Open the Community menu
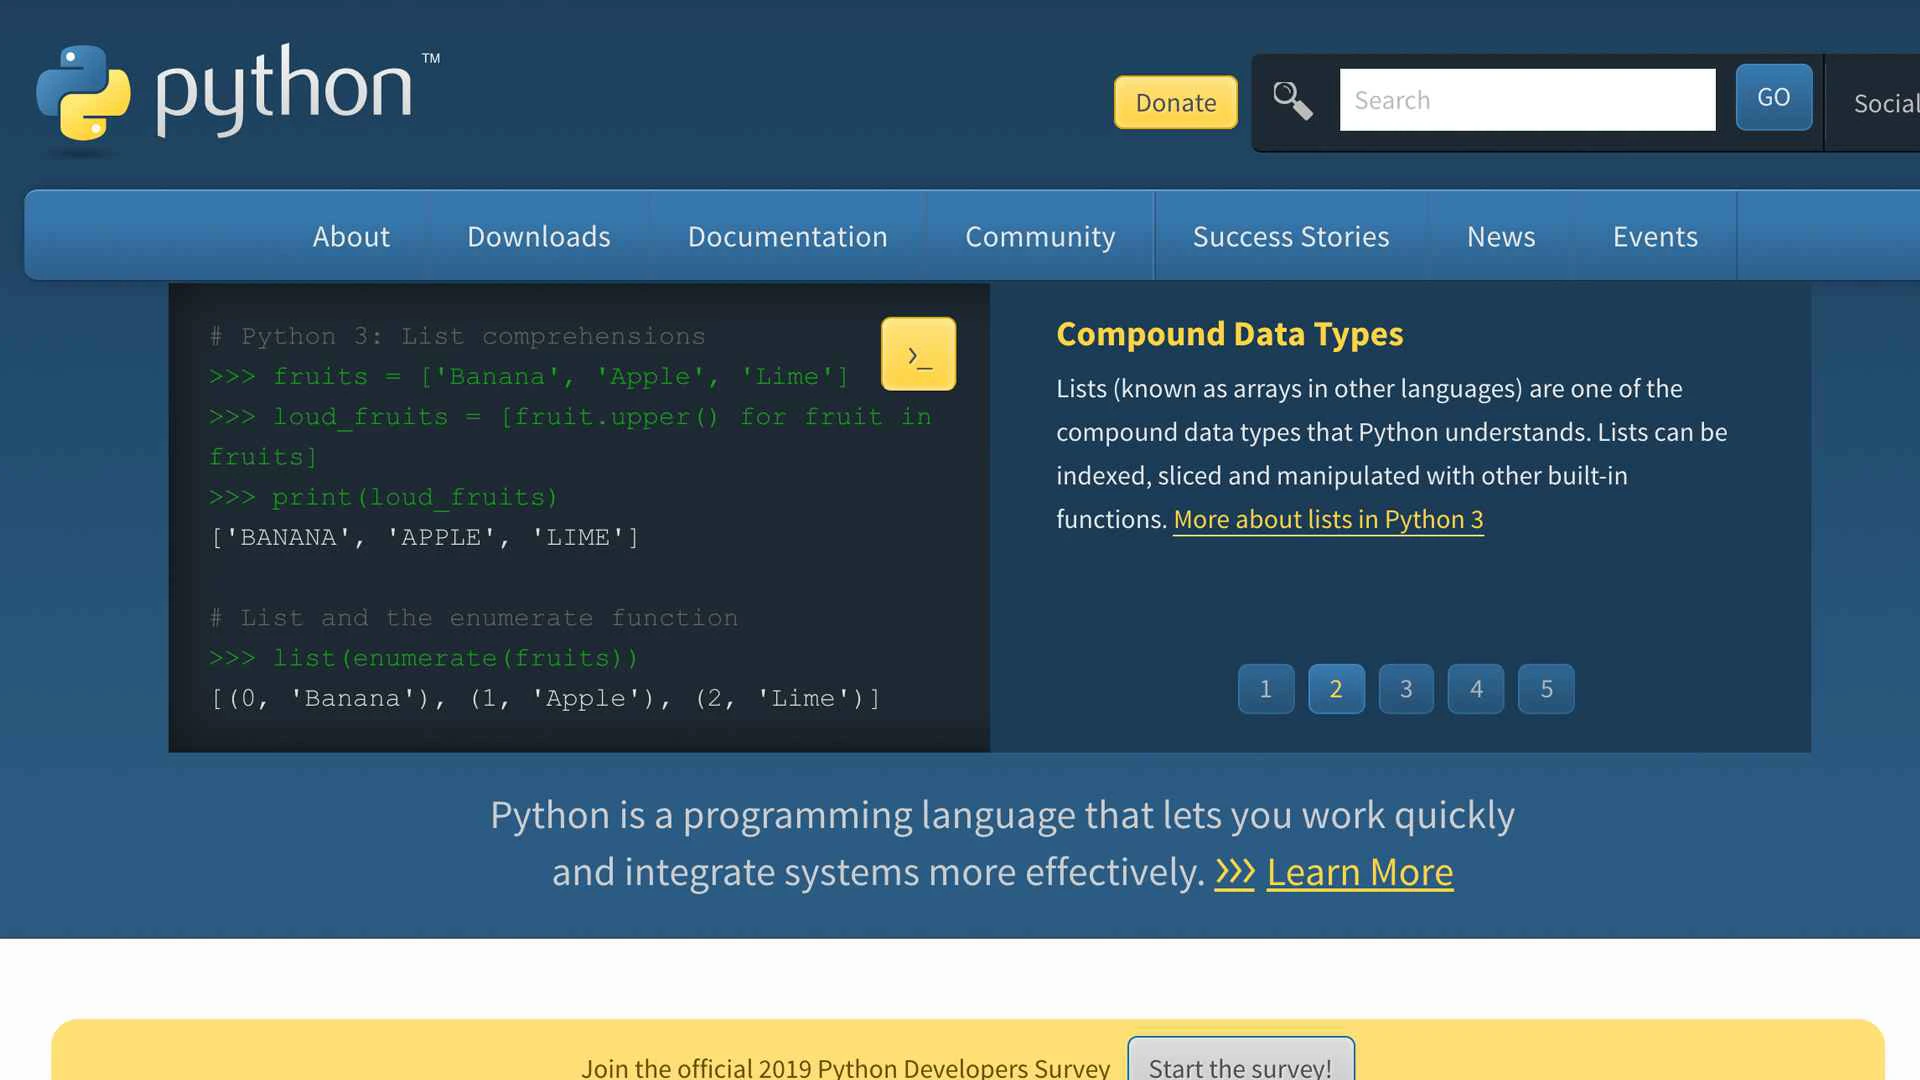Screen dimensions: 1920x1080 [x=1039, y=237]
